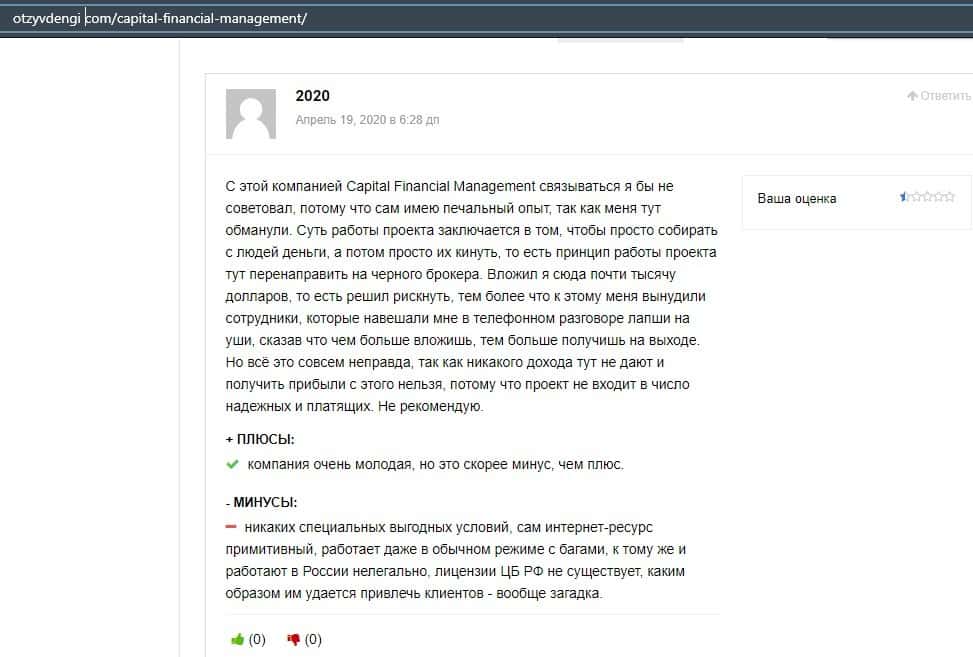This screenshot has width=973, height=657.
Task: Click the green checkmark beside плюсы item
Action: (x=233, y=464)
